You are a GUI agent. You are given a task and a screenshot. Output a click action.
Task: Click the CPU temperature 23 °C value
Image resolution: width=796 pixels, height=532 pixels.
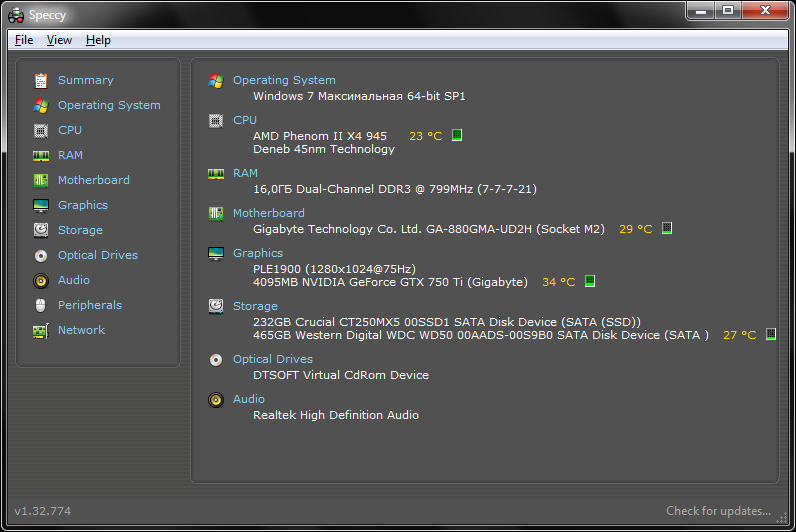(425, 136)
